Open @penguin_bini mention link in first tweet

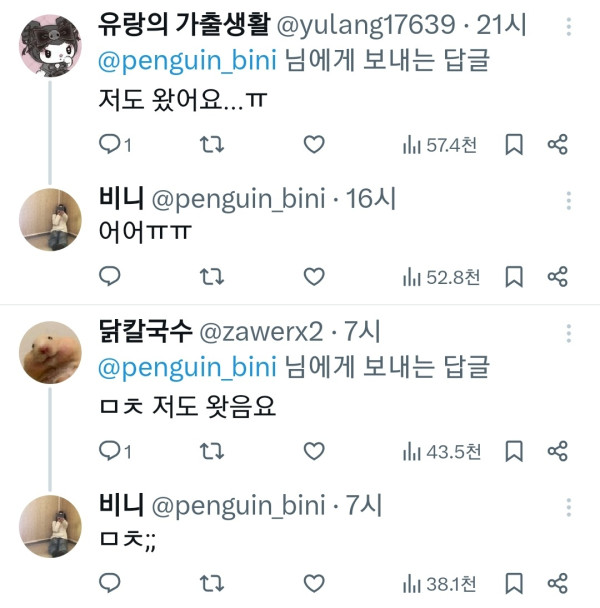187,61
